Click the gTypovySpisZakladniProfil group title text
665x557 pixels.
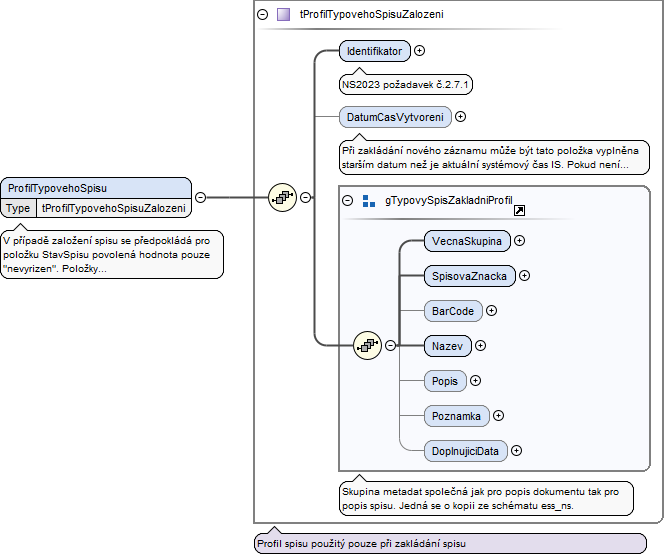coord(449,200)
